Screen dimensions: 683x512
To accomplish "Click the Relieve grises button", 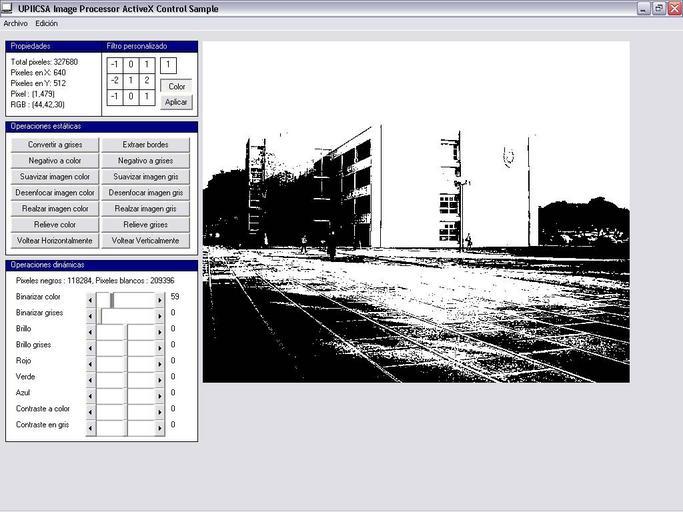I will 144,225.
